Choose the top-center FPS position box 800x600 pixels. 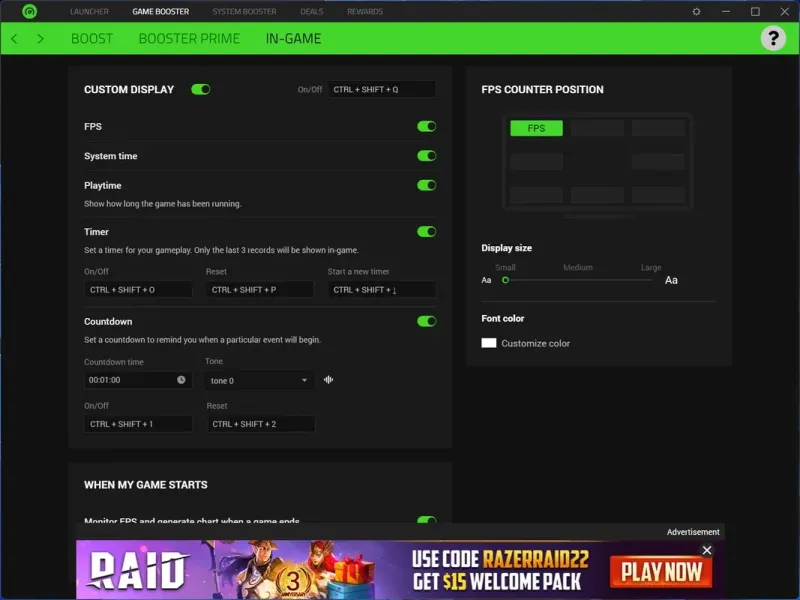tap(597, 128)
